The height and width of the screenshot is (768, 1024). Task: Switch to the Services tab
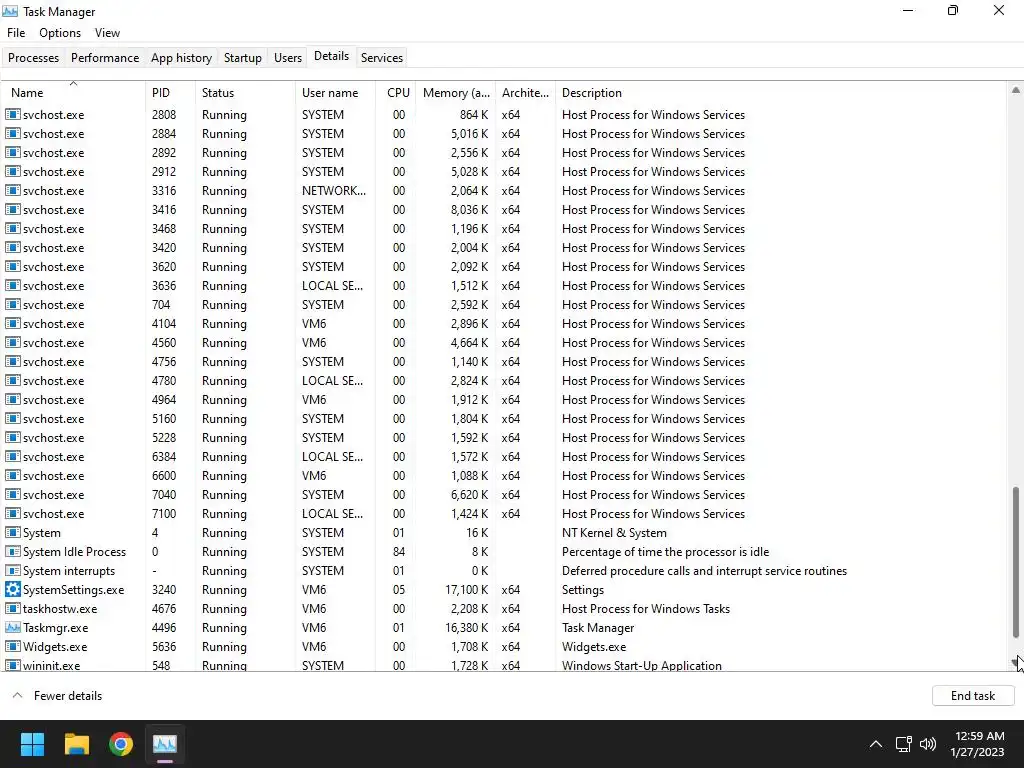(382, 57)
